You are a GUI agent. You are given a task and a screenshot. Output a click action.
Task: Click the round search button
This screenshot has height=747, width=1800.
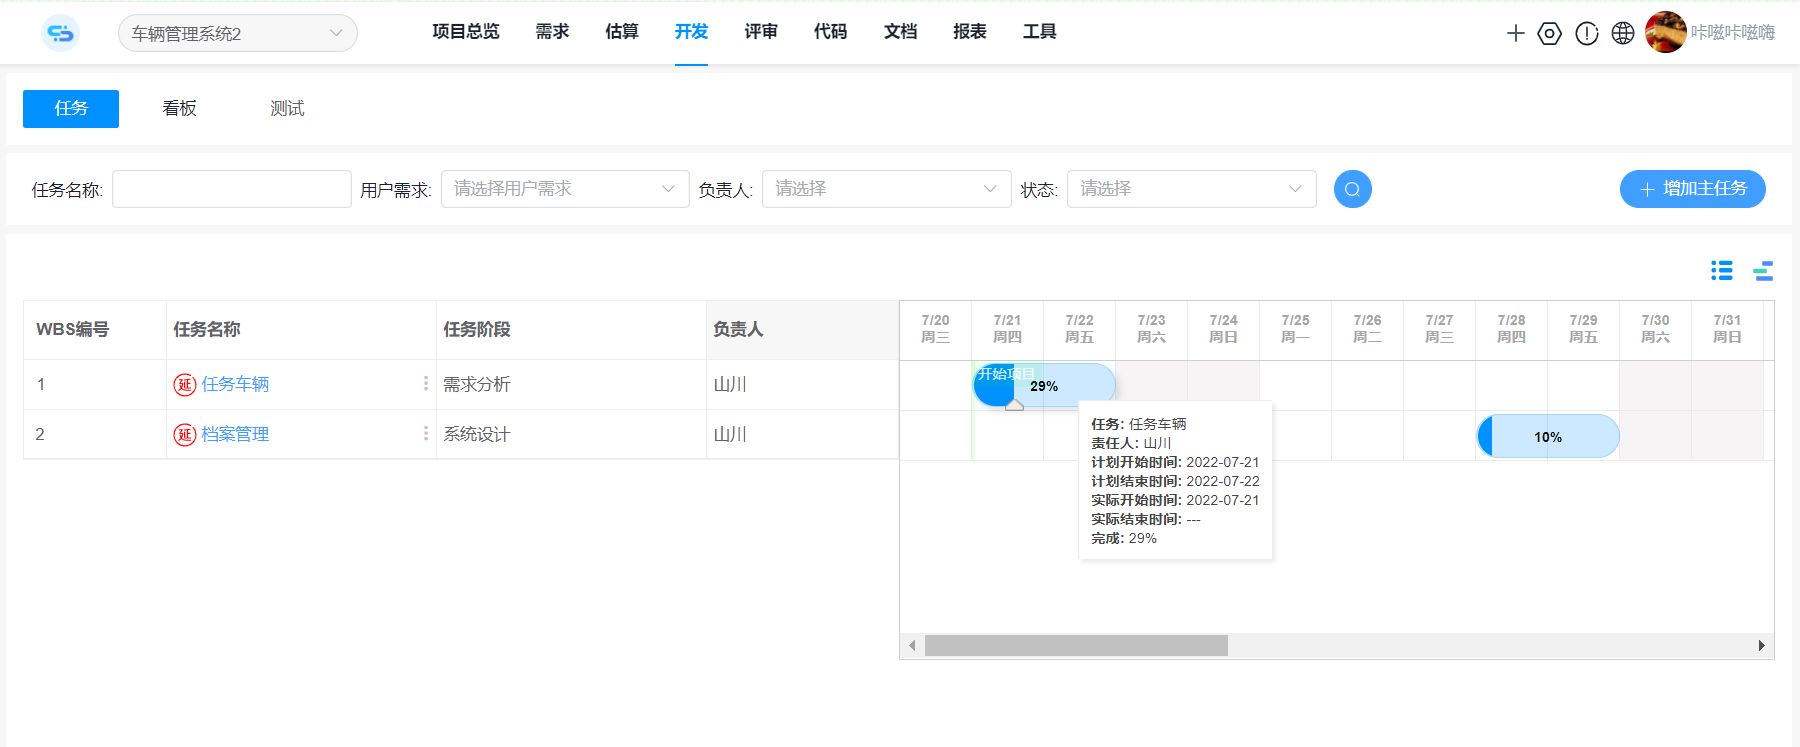(1352, 189)
